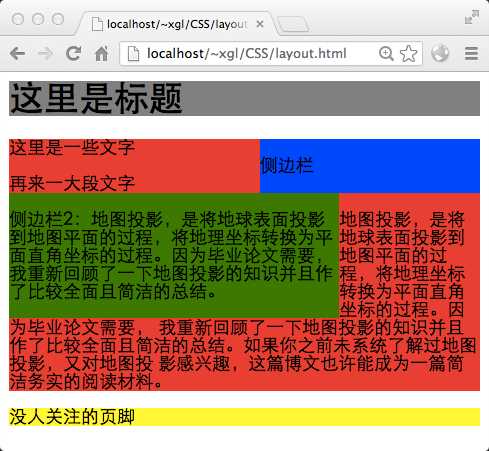Screen dimensions: 489x451
Task: Click the blue 侧边栏 sidebar text
Action: pos(287,165)
